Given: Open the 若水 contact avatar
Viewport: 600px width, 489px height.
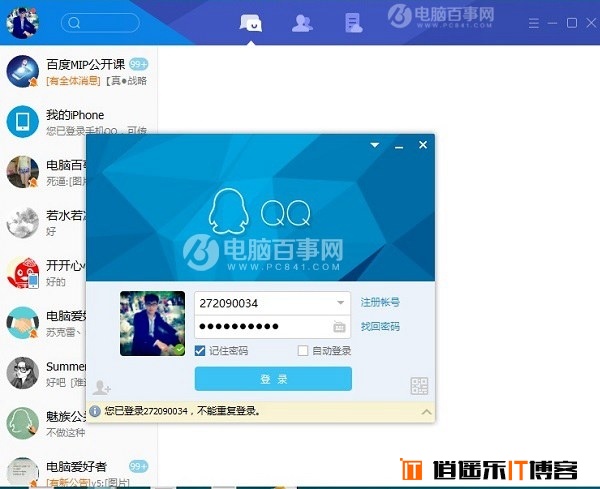Looking at the screenshot, I should (23, 222).
